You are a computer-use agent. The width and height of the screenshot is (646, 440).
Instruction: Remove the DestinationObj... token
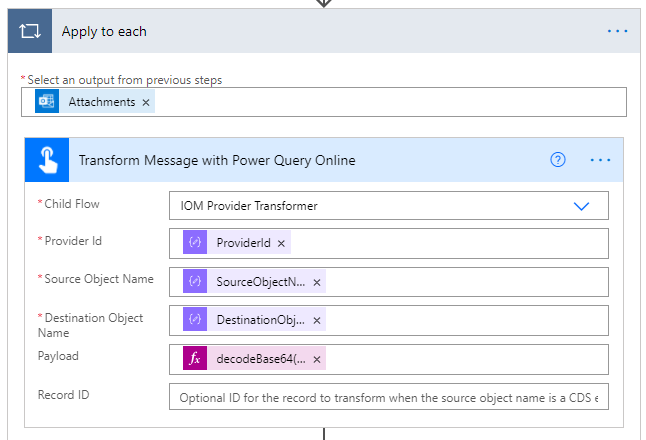[316, 321]
